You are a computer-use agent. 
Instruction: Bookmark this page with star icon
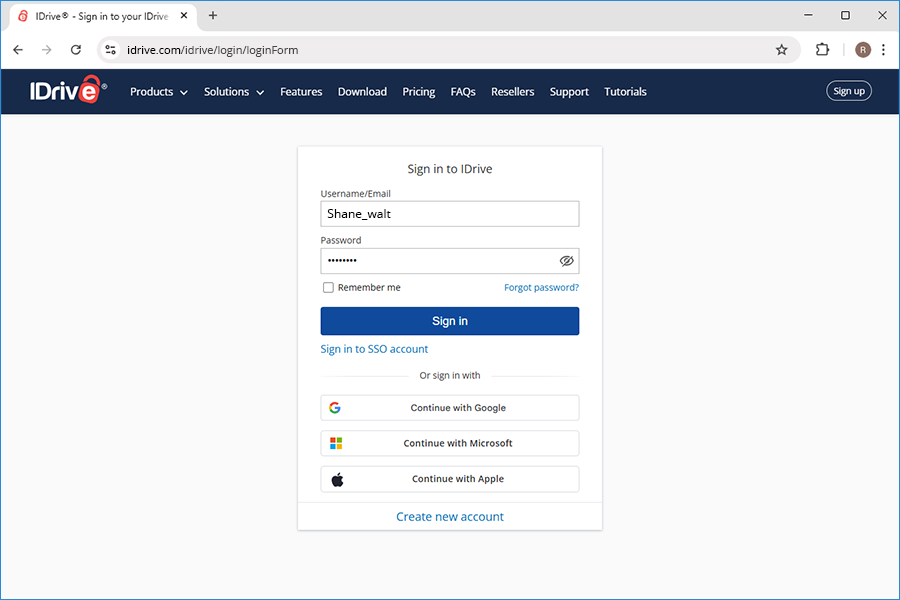click(x=781, y=50)
